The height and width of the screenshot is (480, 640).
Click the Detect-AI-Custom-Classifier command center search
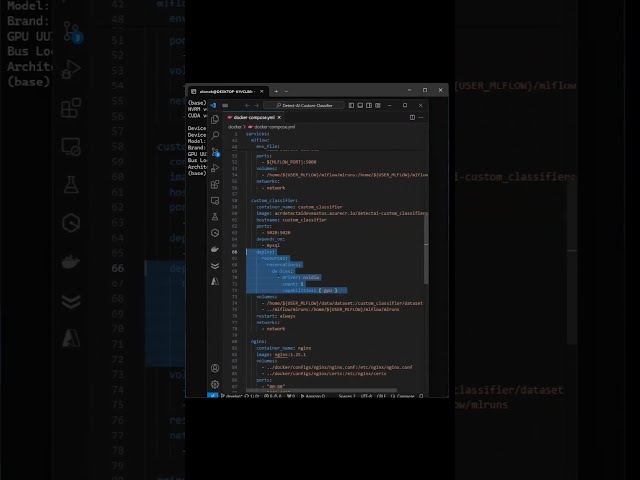coord(304,105)
